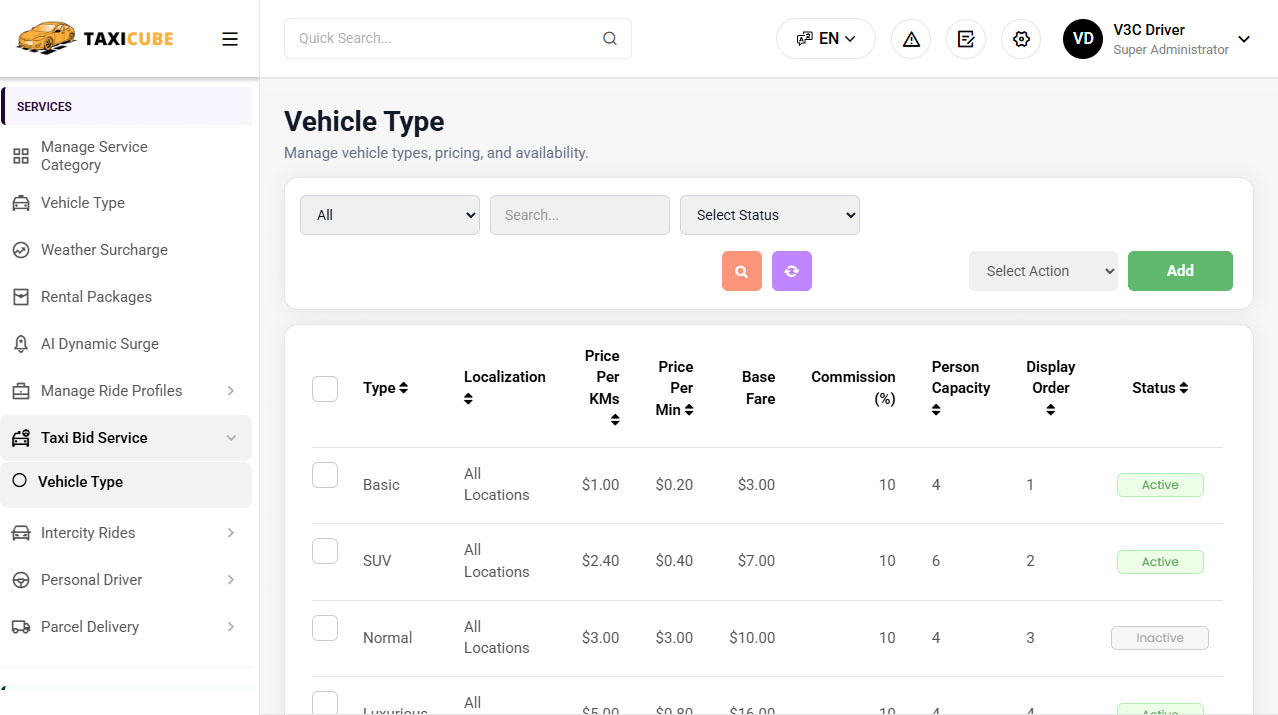This screenshot has width=1278, height=715.
Task: Click the Parcel Delivery truck icon
Action: coord(20,627)
